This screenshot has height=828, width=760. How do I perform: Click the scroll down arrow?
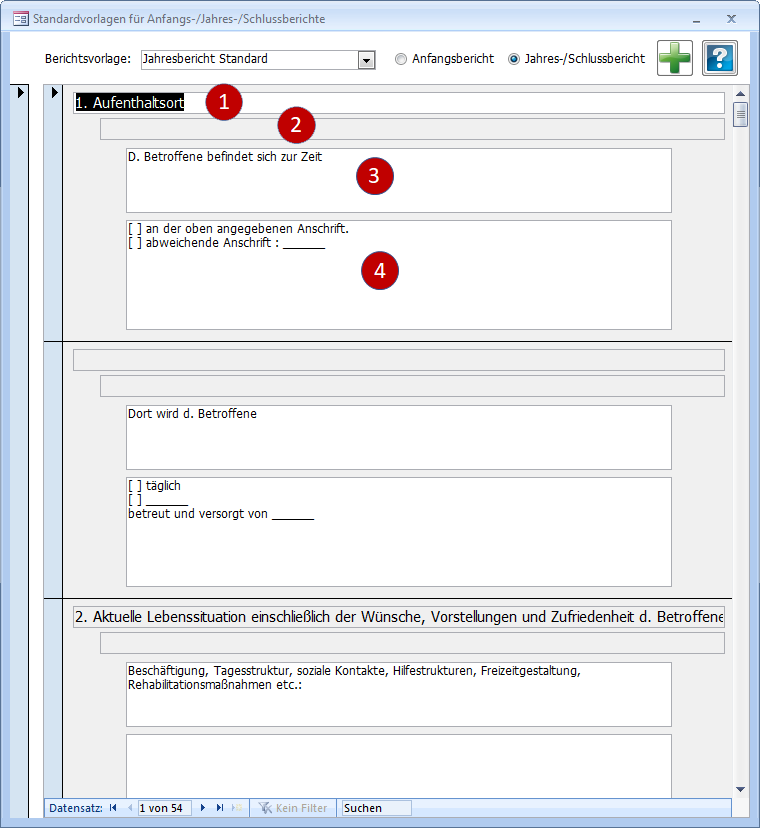pyautogui.click(x=740, y=789)
